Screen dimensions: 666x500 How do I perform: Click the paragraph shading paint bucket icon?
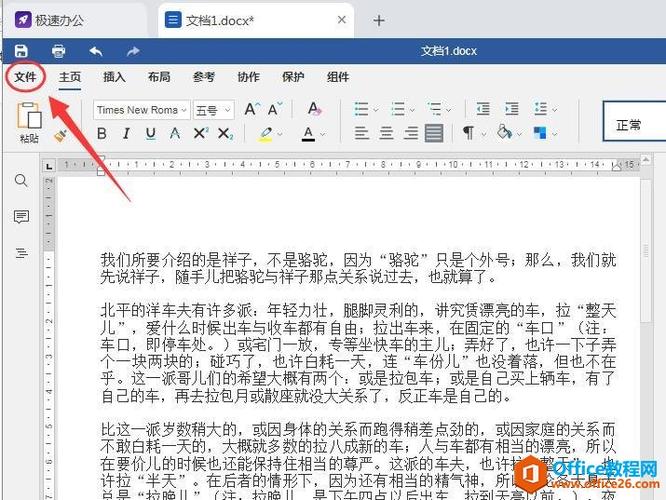[504, 133]
